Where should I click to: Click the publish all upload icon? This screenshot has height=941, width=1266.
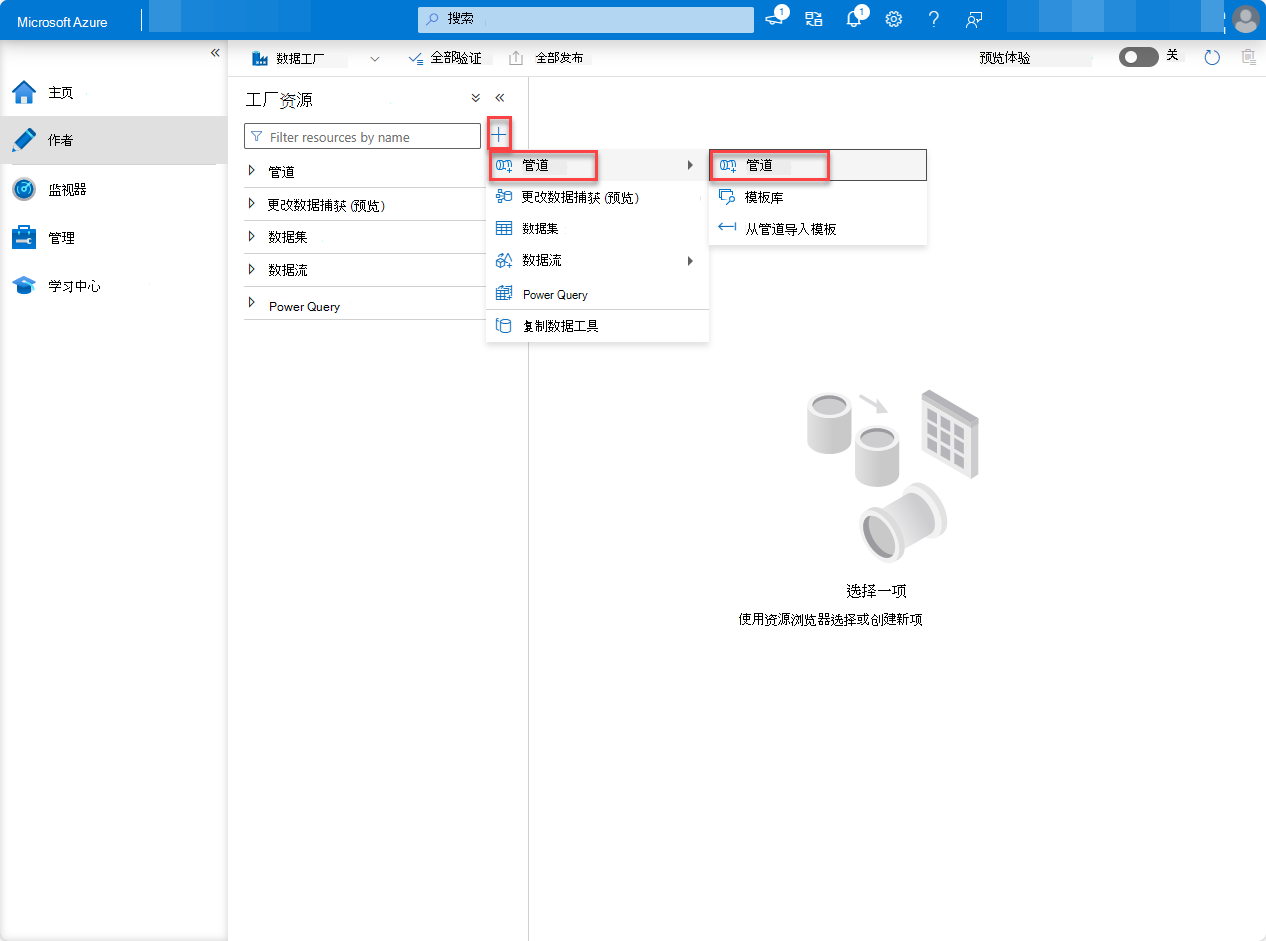(516, 58)
